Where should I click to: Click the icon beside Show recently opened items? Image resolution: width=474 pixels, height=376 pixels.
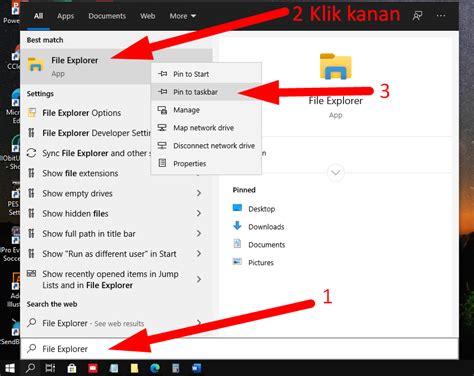[x=31, y=274]
